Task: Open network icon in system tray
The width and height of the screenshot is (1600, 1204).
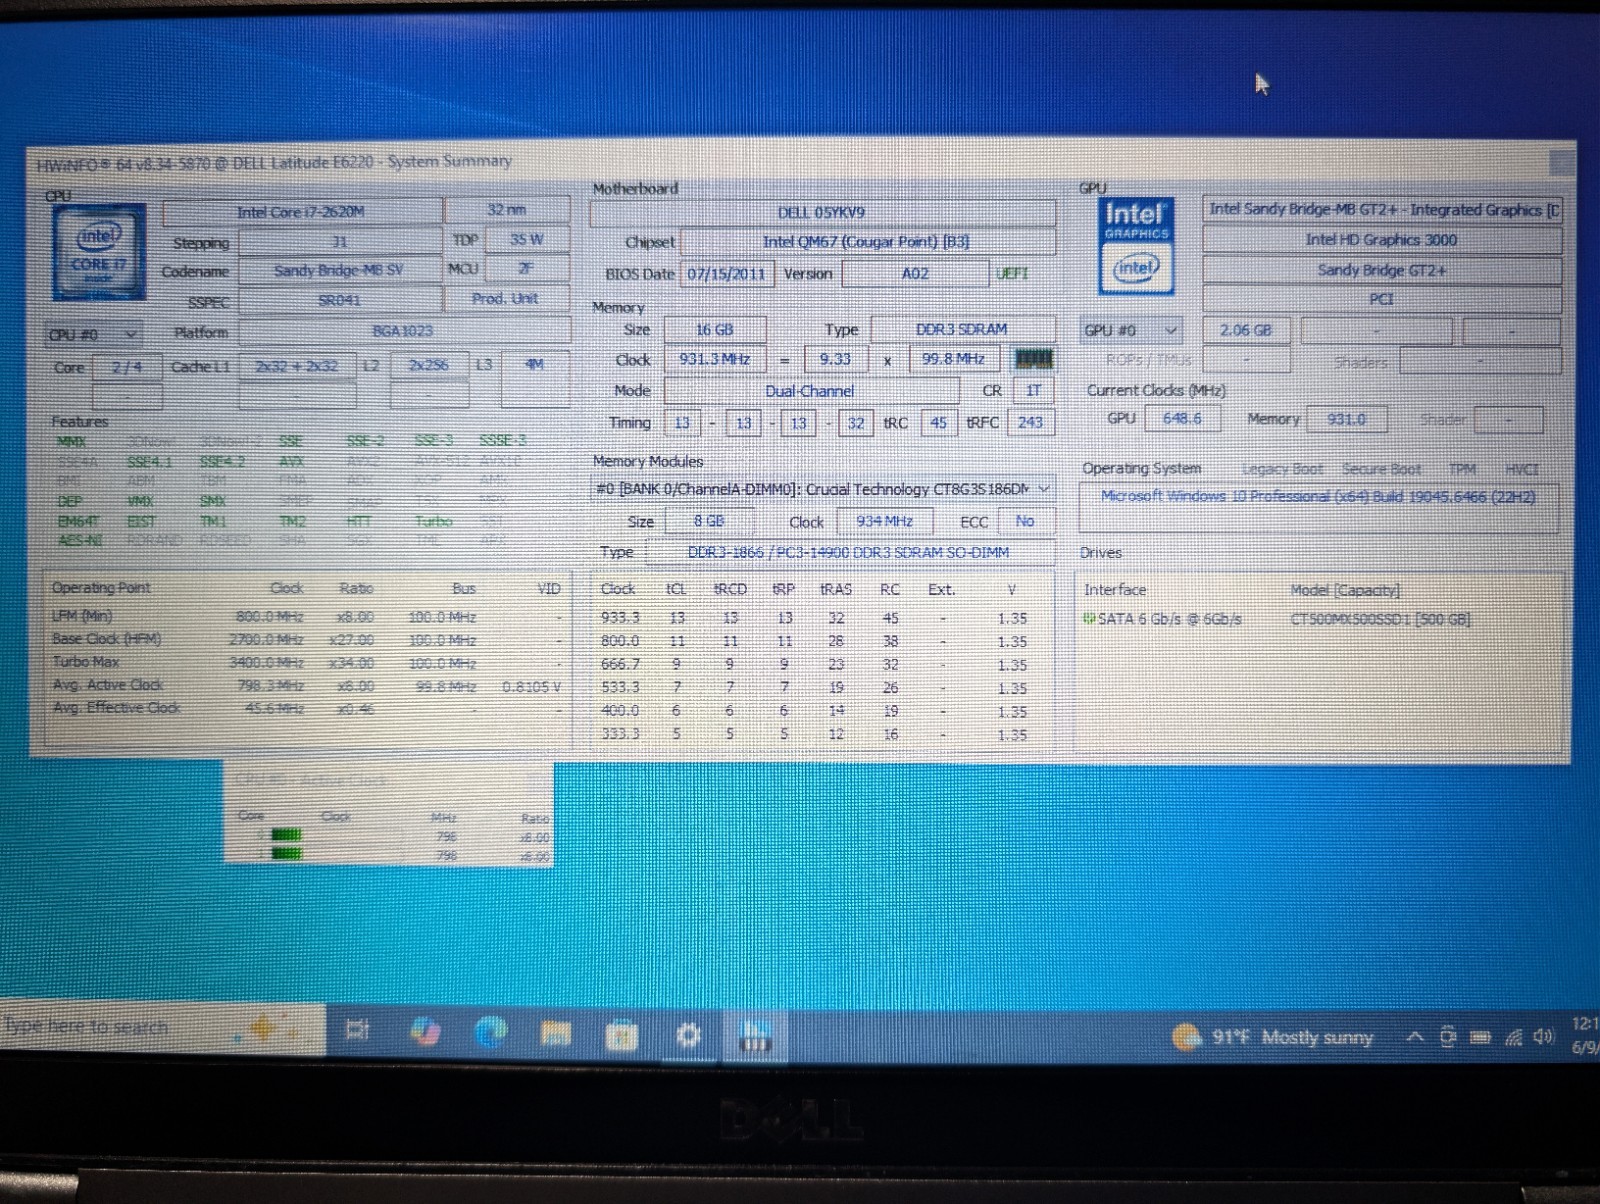Action: point(1513,1037)
